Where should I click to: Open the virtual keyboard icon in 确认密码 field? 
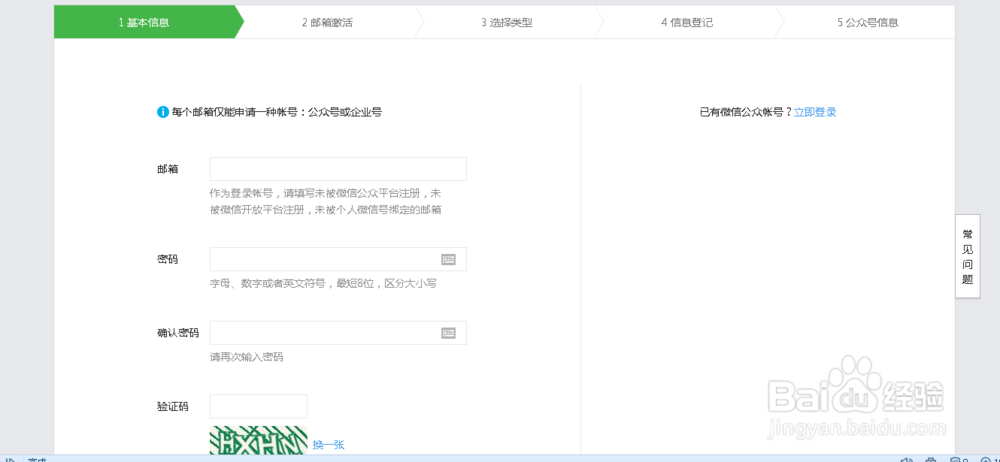[x=448, y=333]
